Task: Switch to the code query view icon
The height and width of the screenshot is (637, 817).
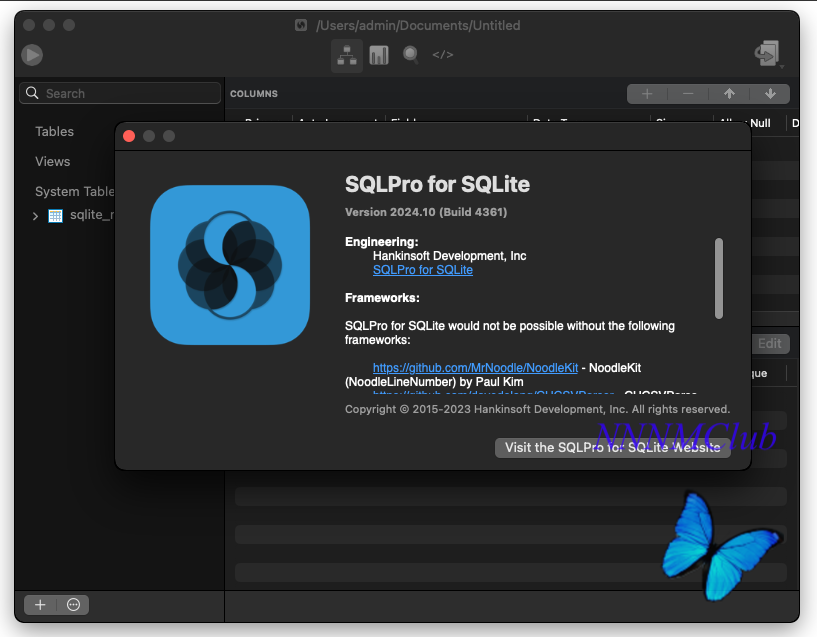Action: pyautogui.click(x=442, y=55)
